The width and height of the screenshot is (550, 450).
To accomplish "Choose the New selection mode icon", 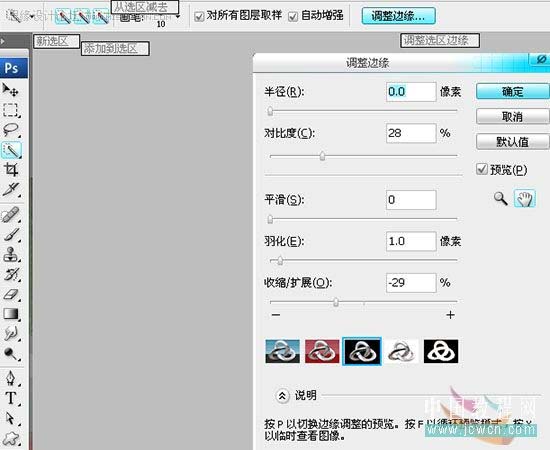I will click(x=63, y=16).
